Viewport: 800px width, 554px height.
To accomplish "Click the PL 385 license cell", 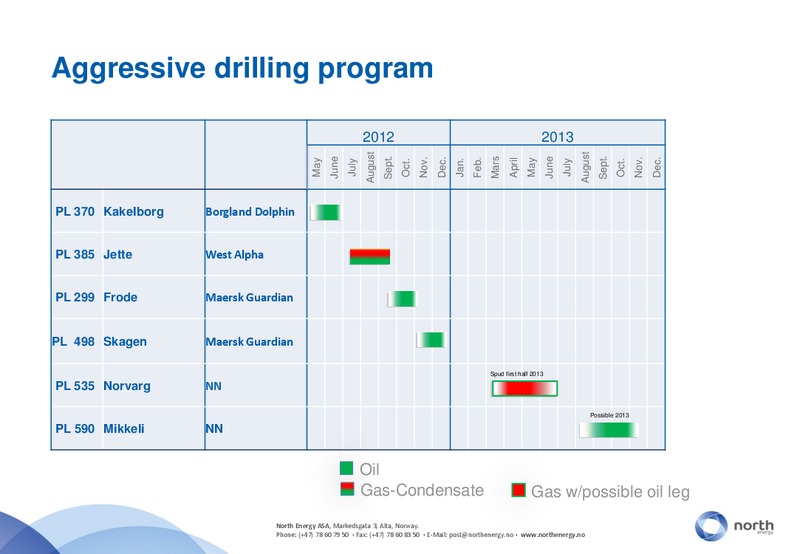I will [x=75, y=254].
